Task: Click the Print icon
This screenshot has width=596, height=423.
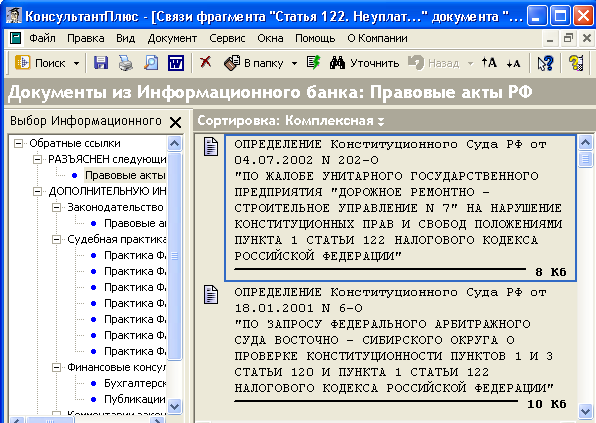Action: click(126, 63)
